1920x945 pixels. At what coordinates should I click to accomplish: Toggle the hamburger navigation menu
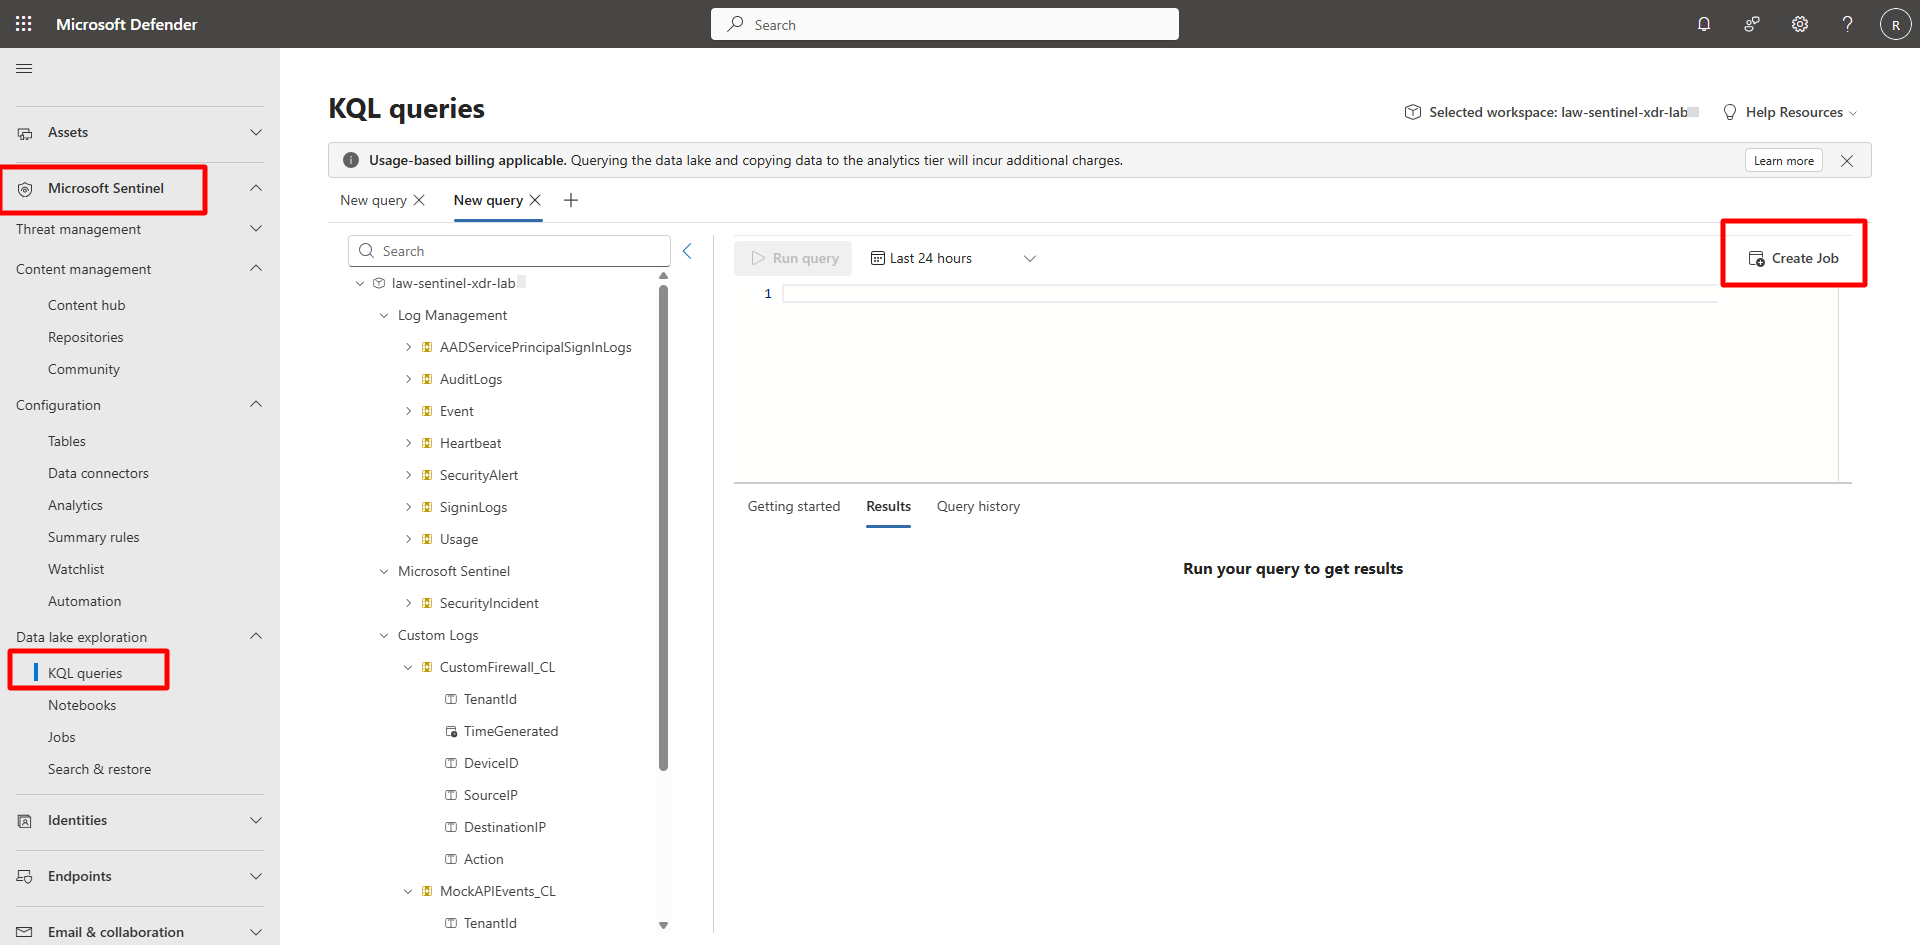24,68
